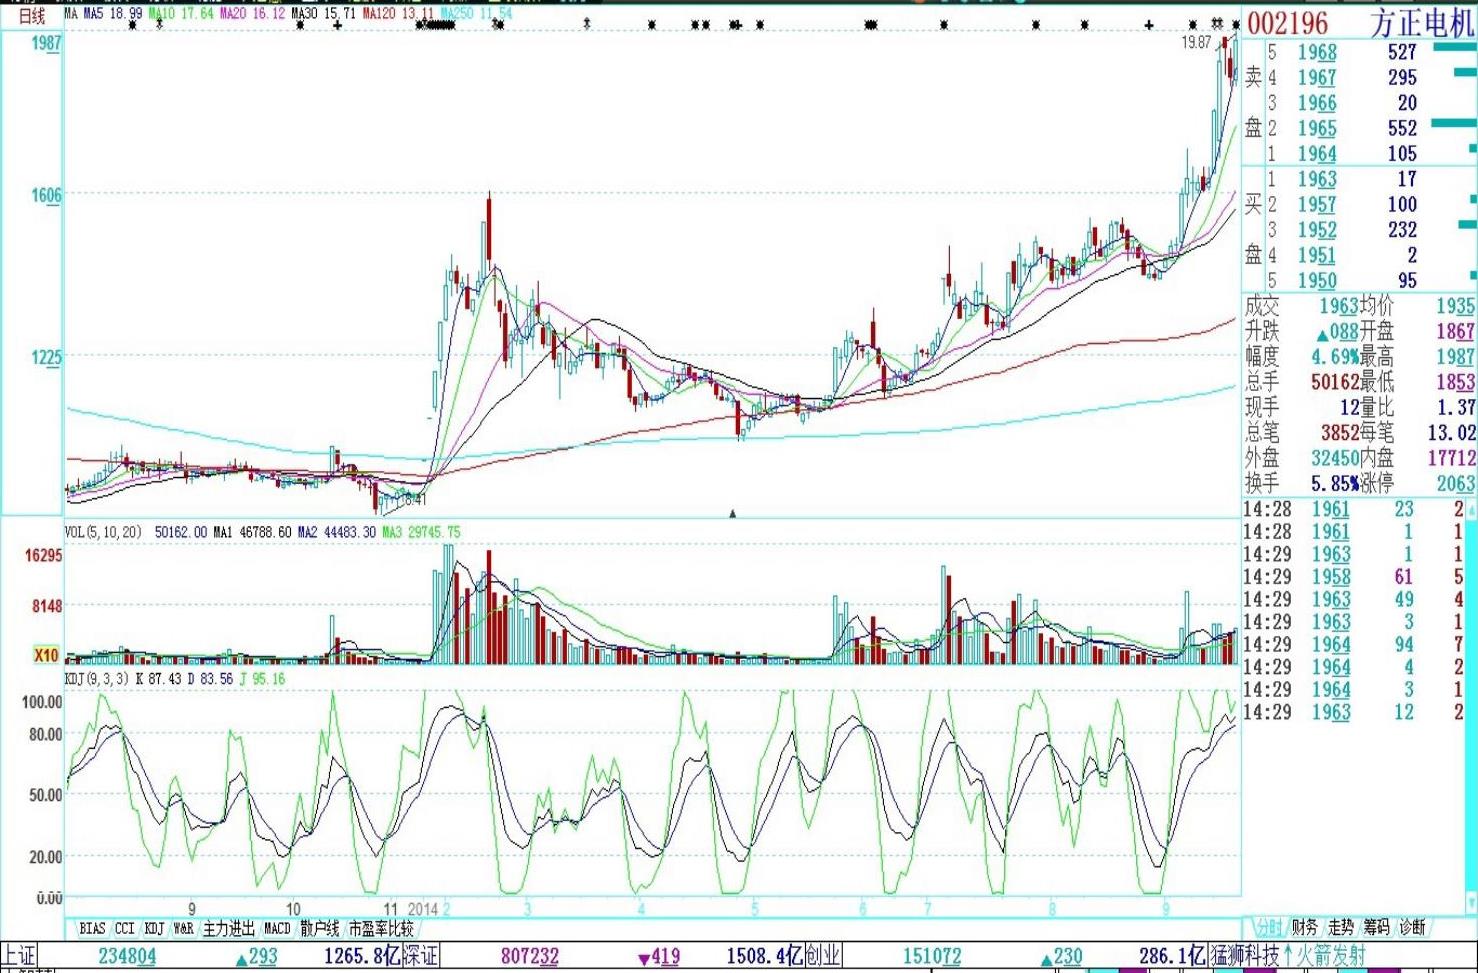Click the 2014 year label on time axis
This screenshot has width=1478, height=973.
click(x=422, y=909)
